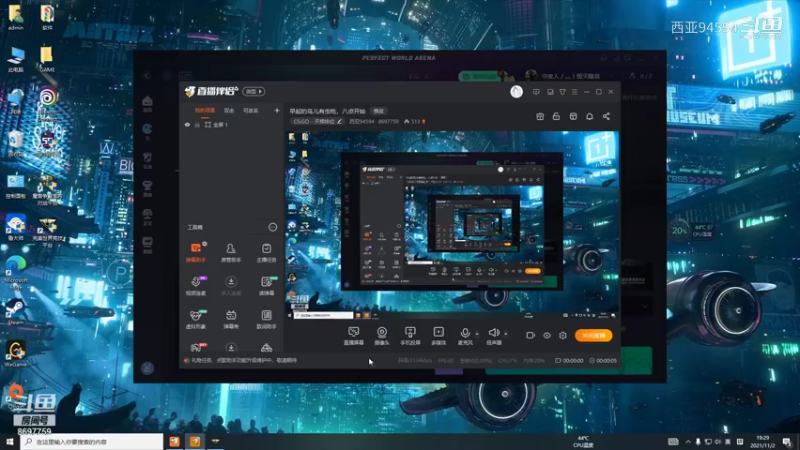Click the popularity count 513

[415, 121]
